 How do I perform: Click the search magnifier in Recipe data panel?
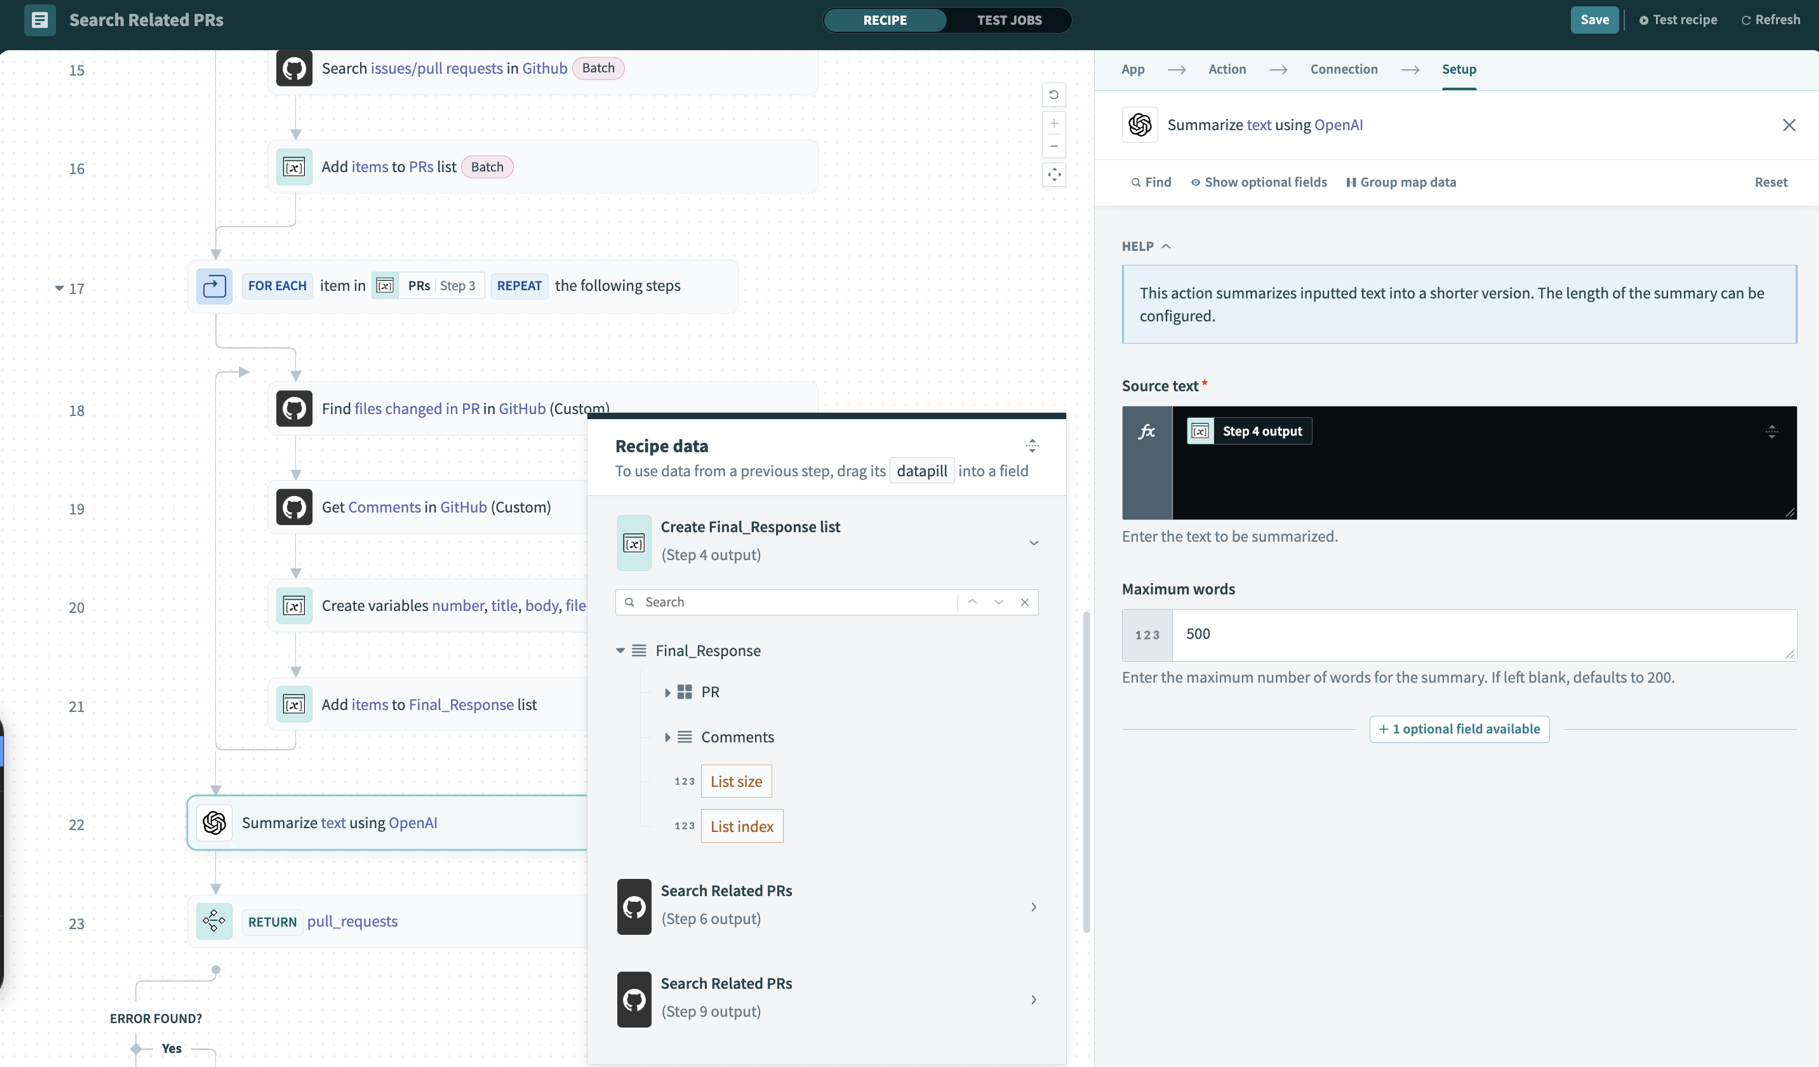(629, 601)
